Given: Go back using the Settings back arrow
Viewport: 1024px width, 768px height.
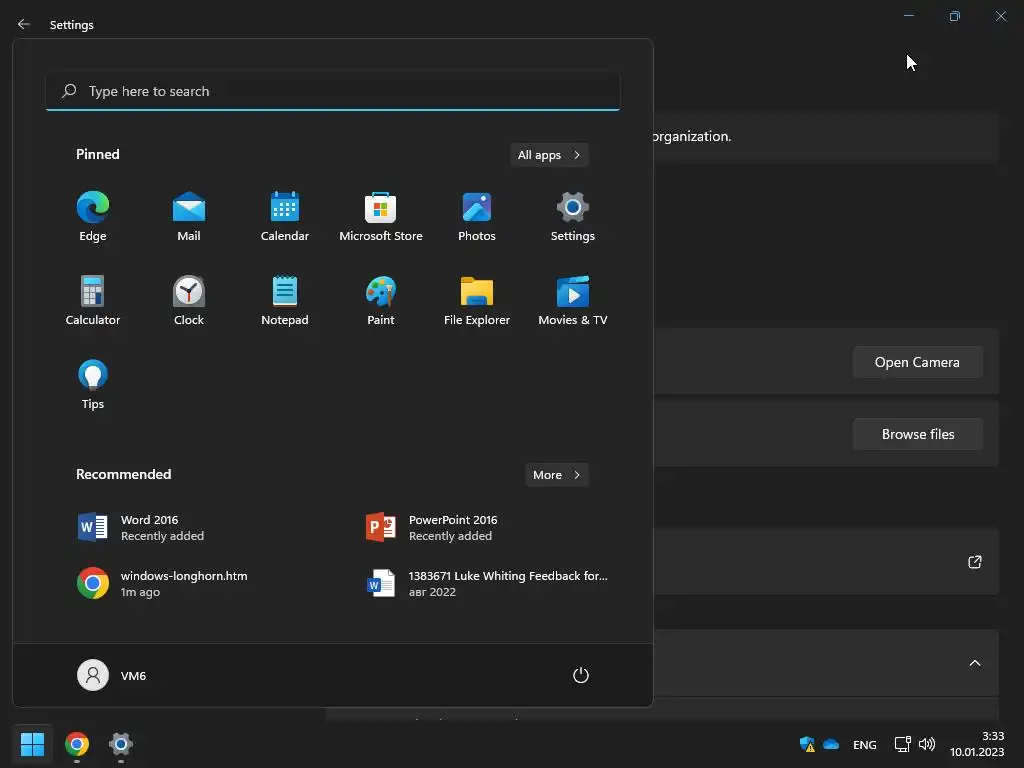Looking at the screenshot, I should [24, 24].
